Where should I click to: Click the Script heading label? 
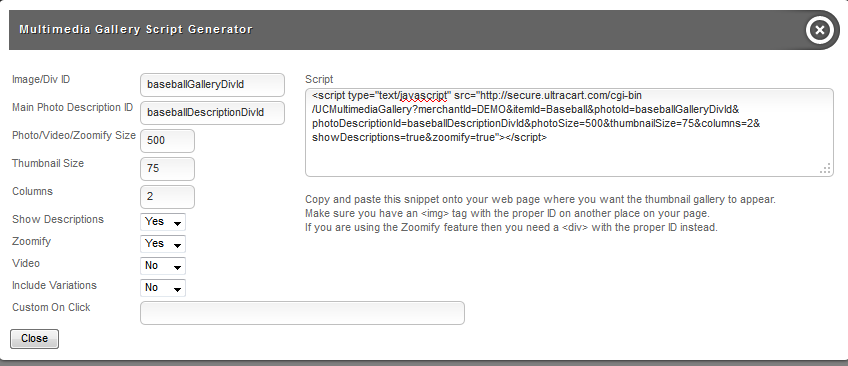319,79
